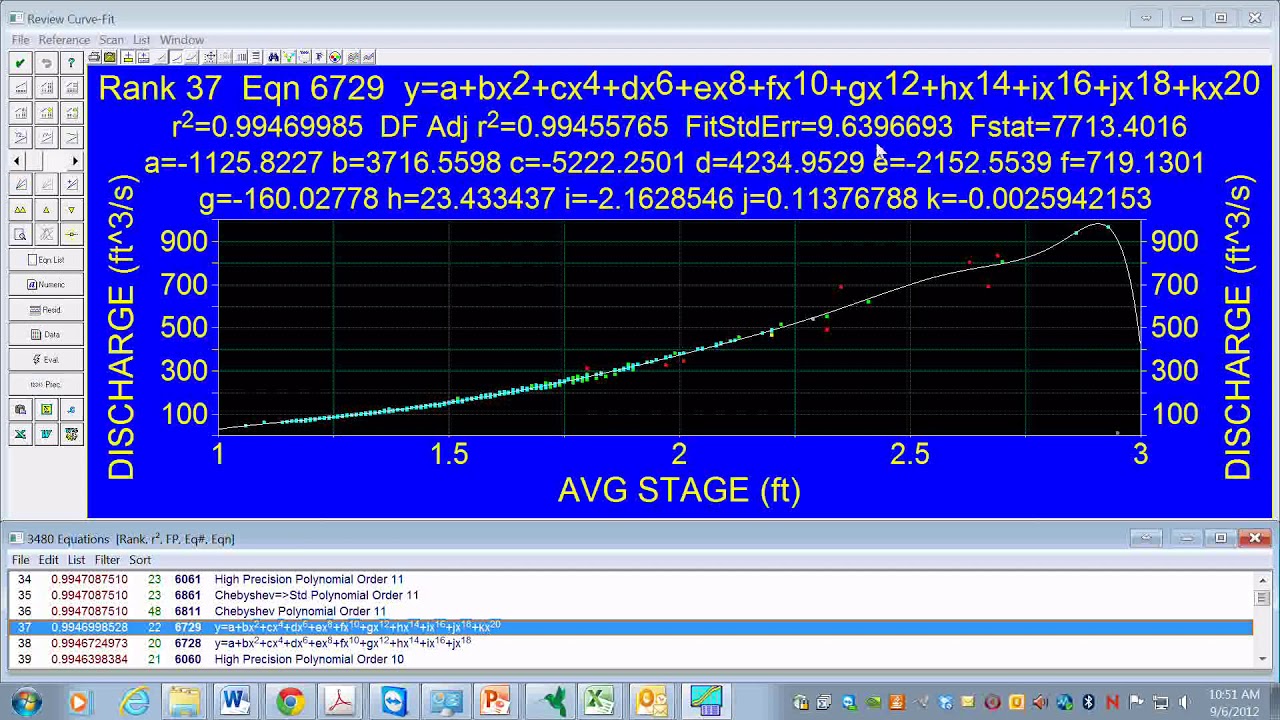The width and height of the screenshot is (1280, 720).
Task: Open the Eqn List panel
Action: pos(46,260)
